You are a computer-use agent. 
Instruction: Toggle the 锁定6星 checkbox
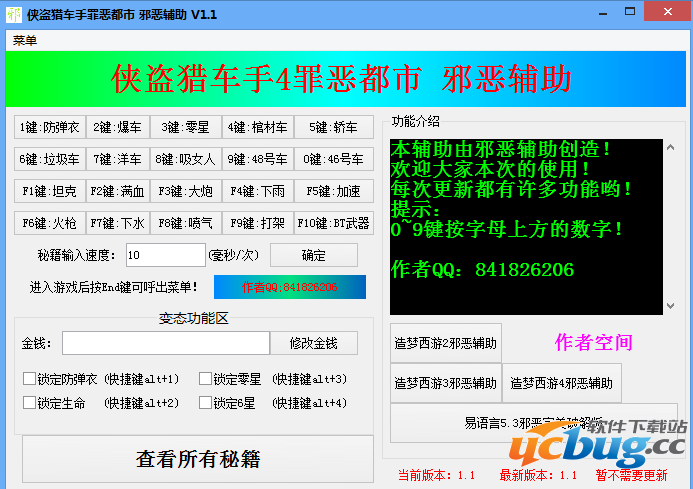click(x=206, y=403)
